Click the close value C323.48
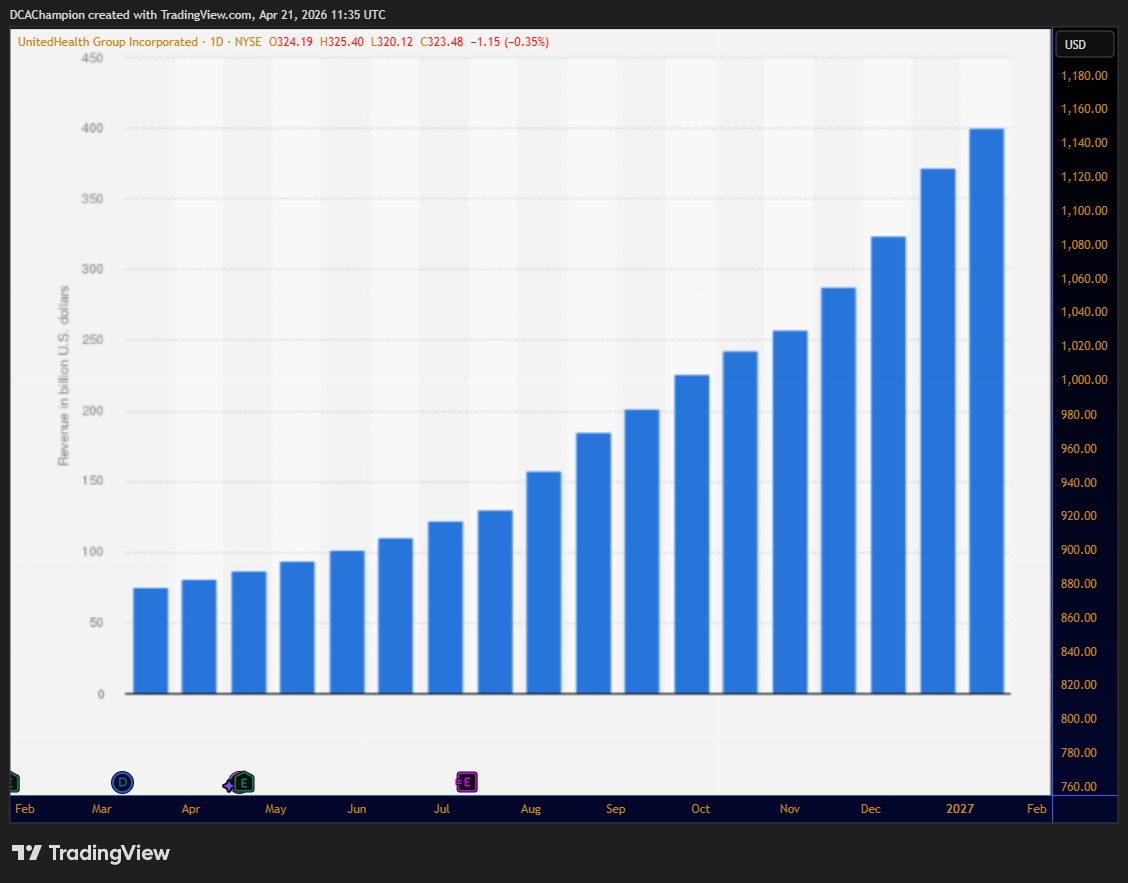The height and width of the screenshot is (883, 1128). point(442,42)
